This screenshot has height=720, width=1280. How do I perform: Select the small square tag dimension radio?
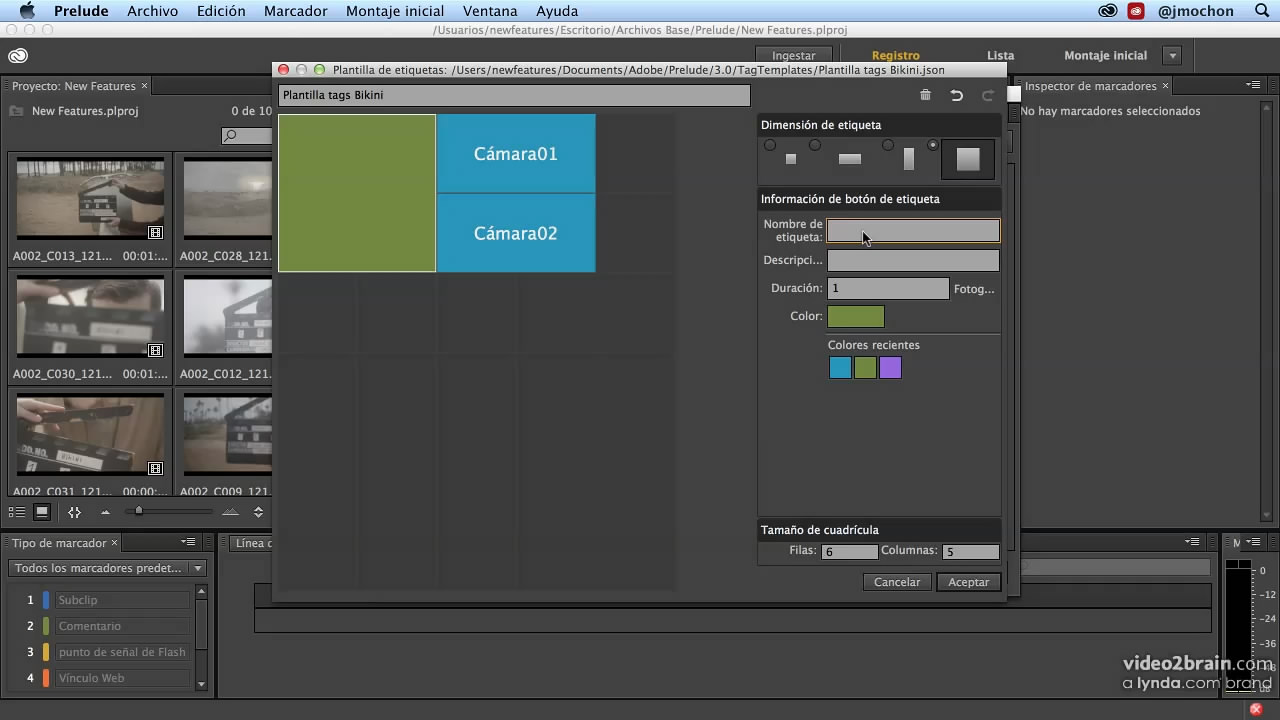pos(770,145)
